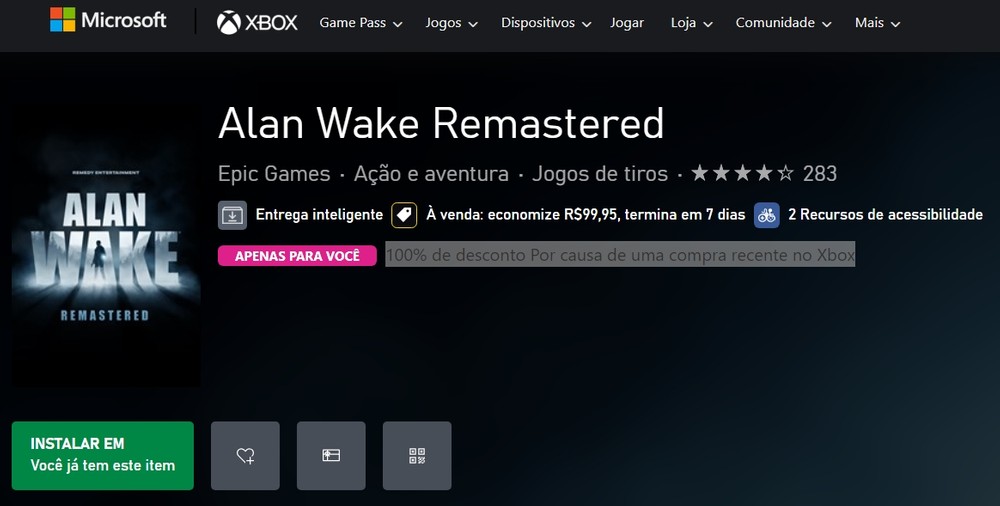Expand the Loja menu

point(692,23)
